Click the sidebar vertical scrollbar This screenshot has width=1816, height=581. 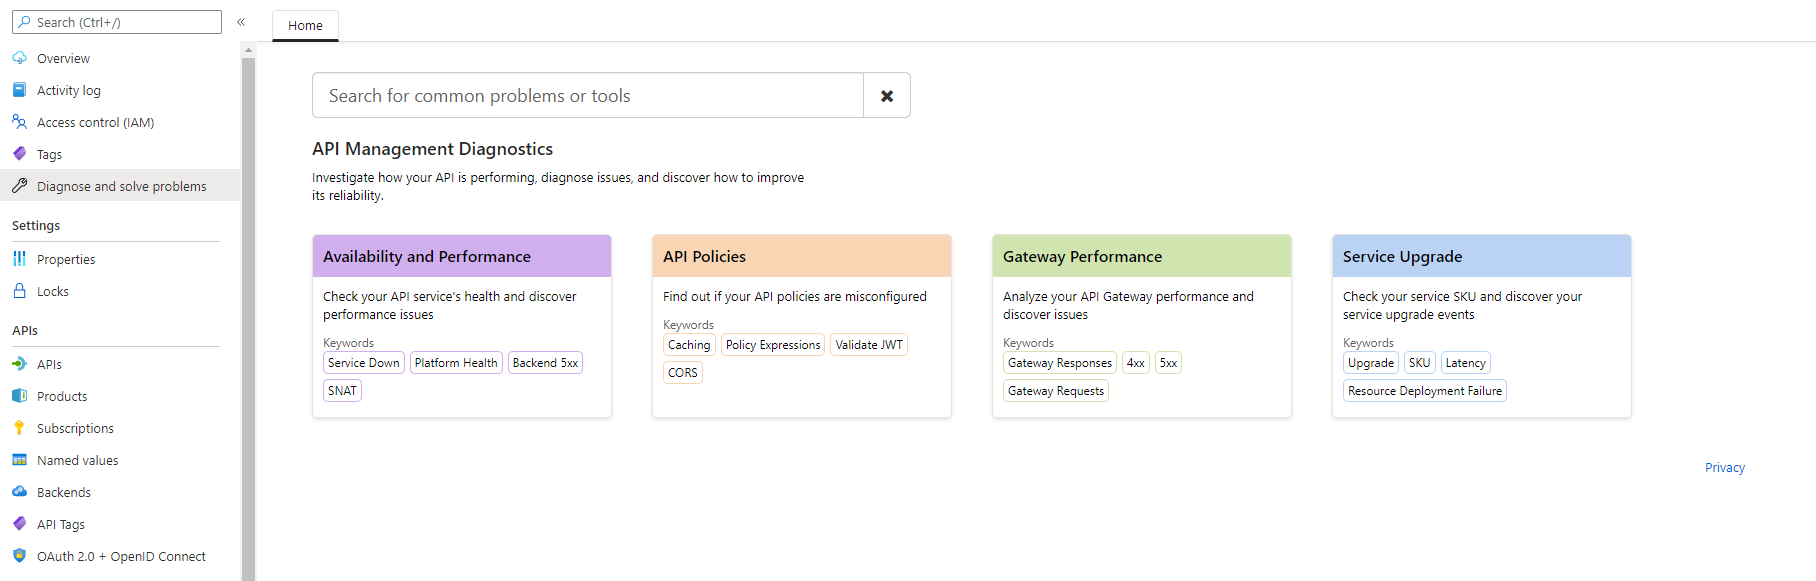click(x=248, y=318)
